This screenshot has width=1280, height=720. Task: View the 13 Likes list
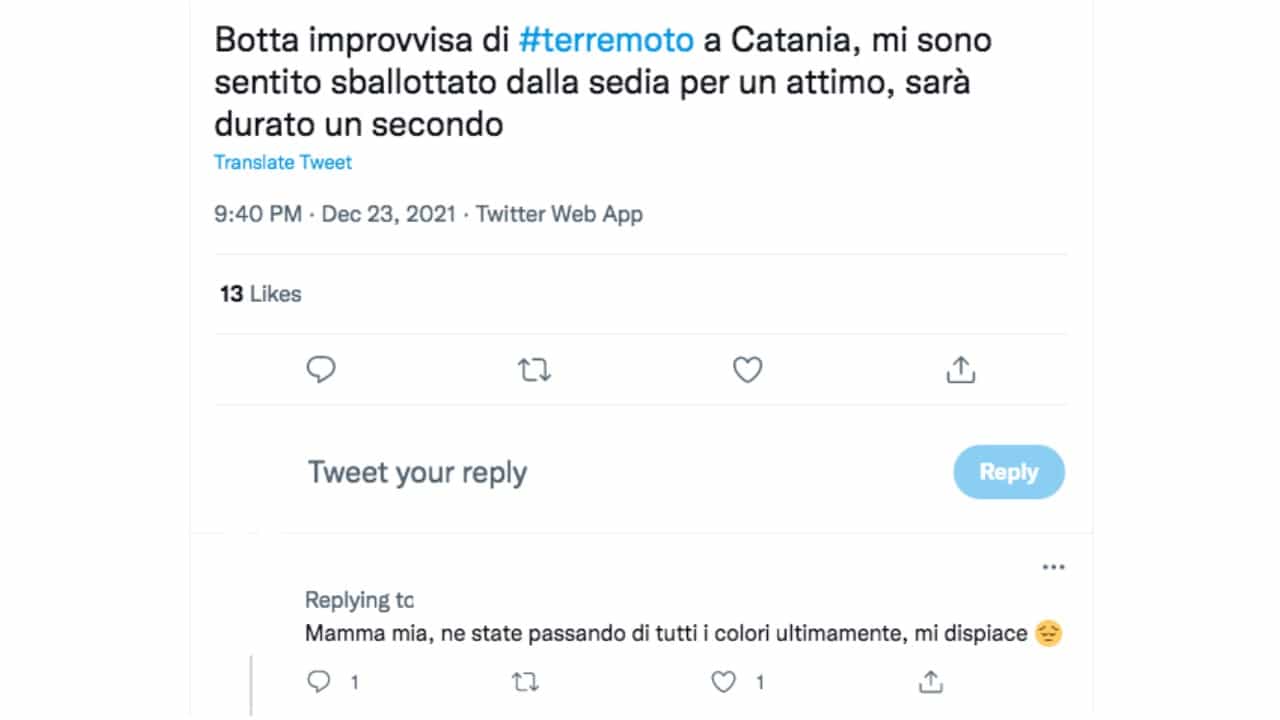click(x=260, y=294)
